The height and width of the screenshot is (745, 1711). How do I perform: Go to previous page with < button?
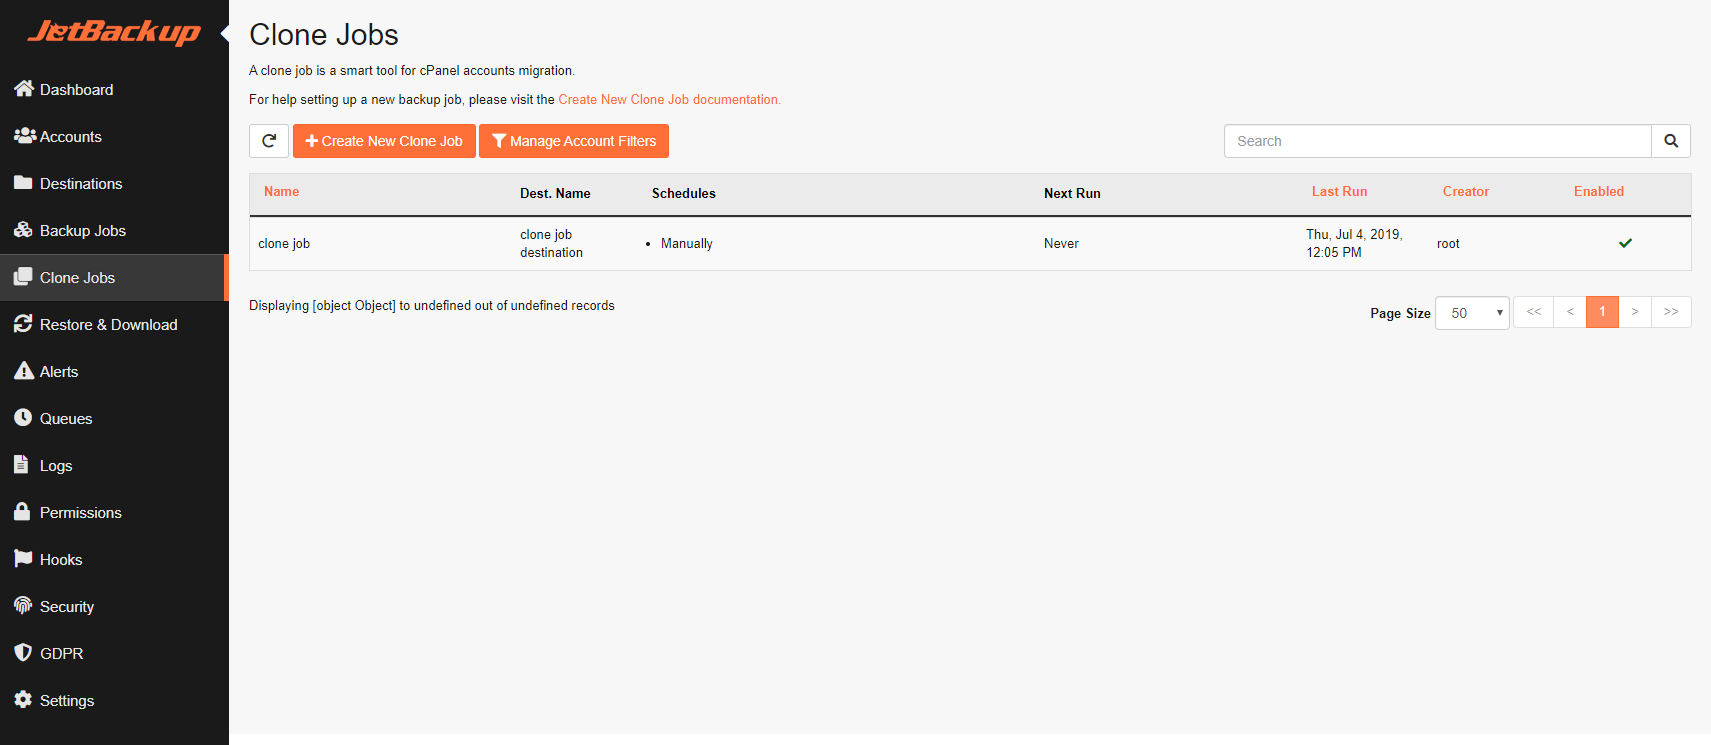1570,312
